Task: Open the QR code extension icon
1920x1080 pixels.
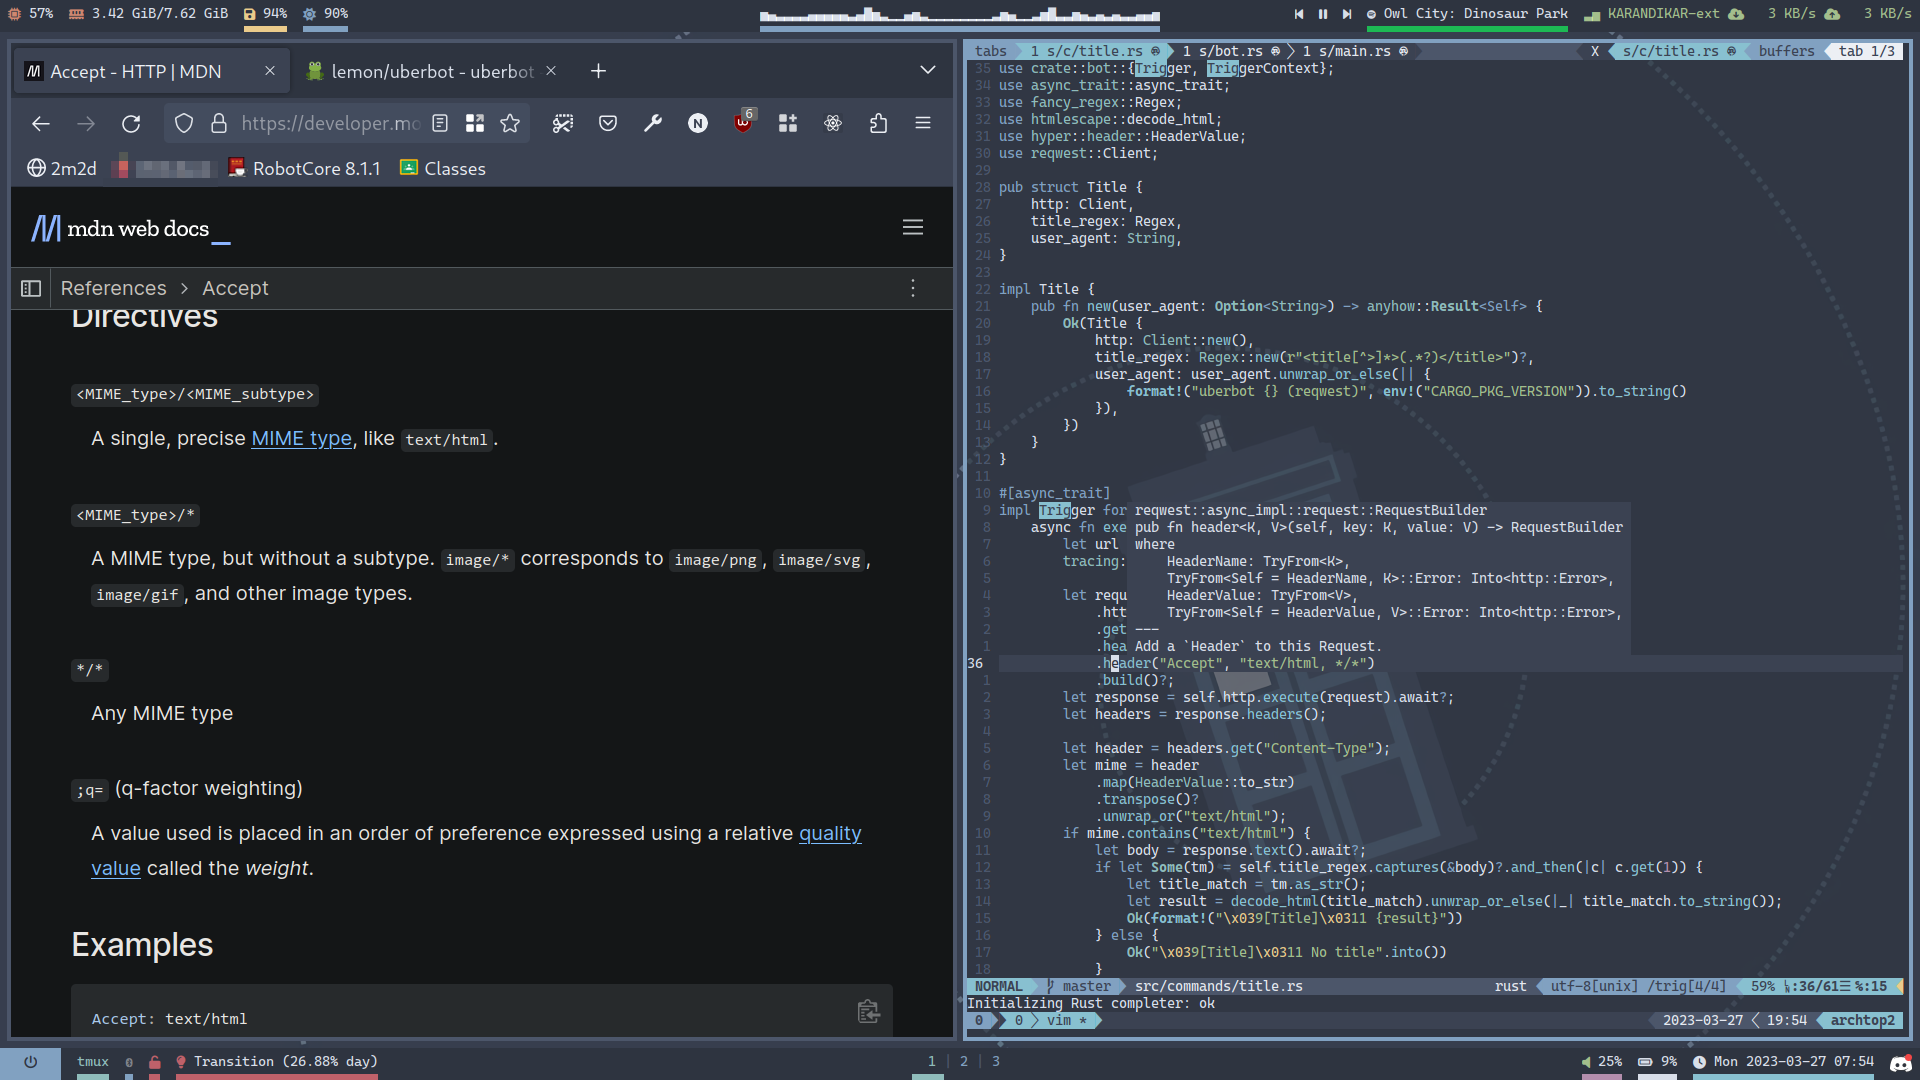Action: coord(475,123)
